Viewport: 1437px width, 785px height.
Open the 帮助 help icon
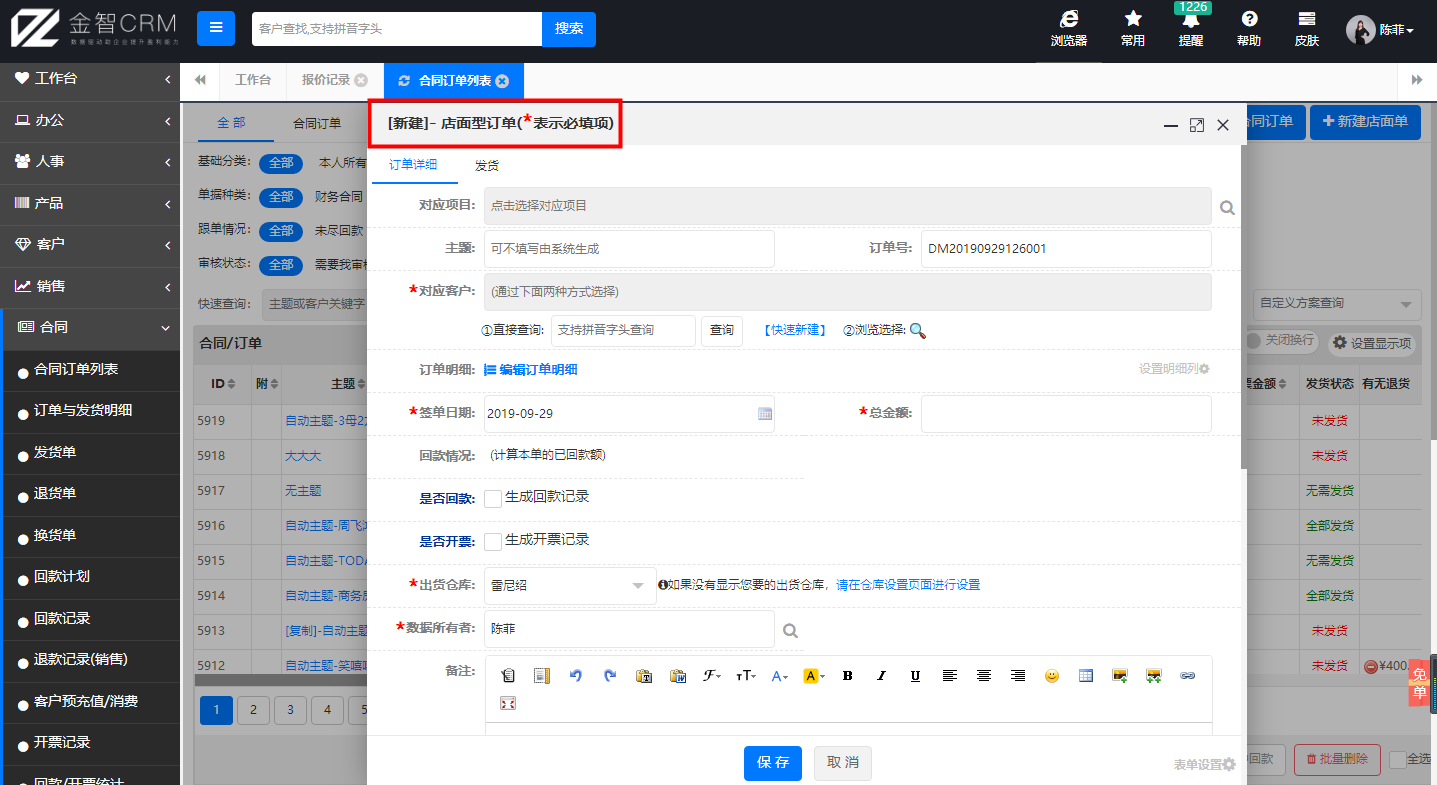(x=1249, y=29)
